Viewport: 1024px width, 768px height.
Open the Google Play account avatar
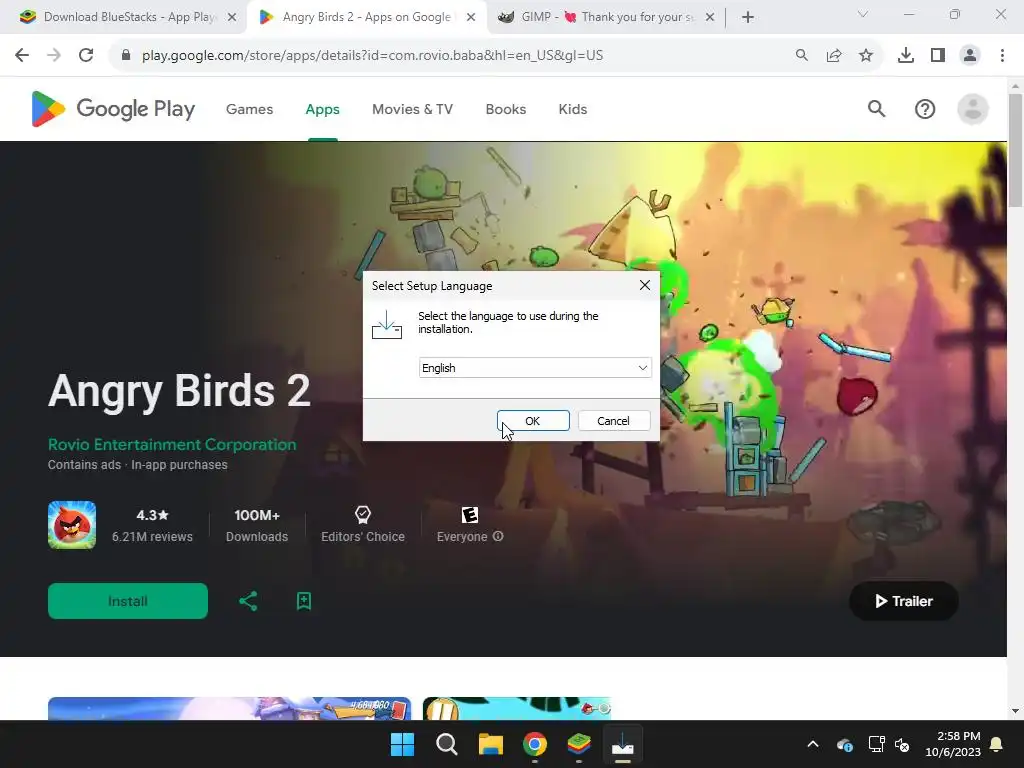click(x=973, y=108)
